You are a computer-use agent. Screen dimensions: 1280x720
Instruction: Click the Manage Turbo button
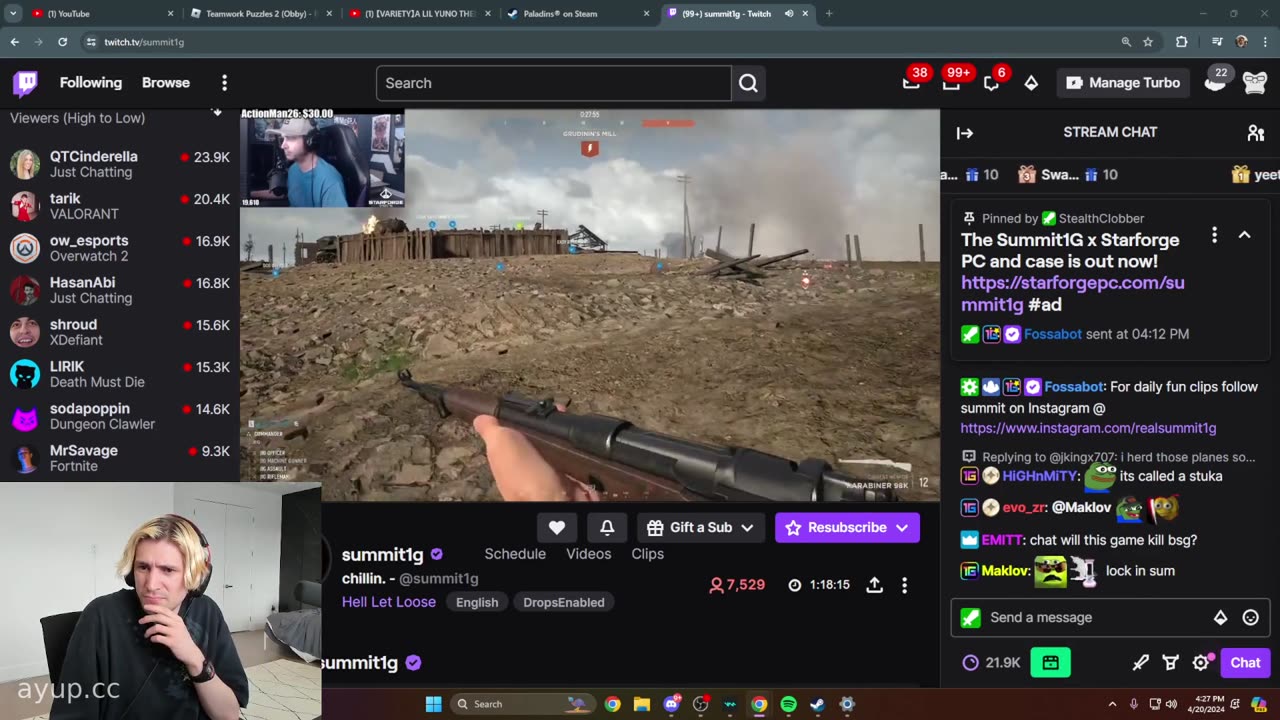[x=1123, y=83]
